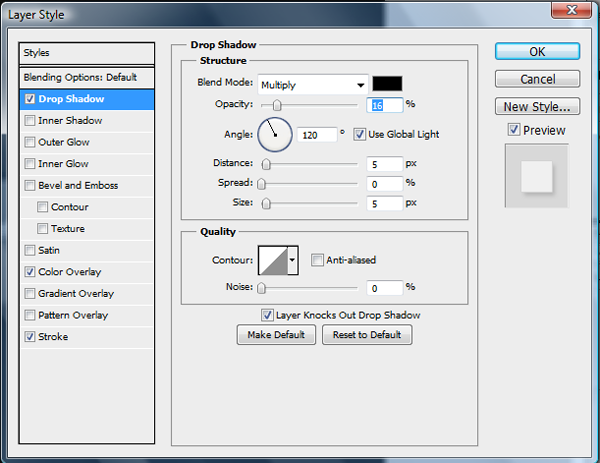600x463 pixels.
Task: Open the Contour curve thumbnail picker
Action: (x=273, y=260)
